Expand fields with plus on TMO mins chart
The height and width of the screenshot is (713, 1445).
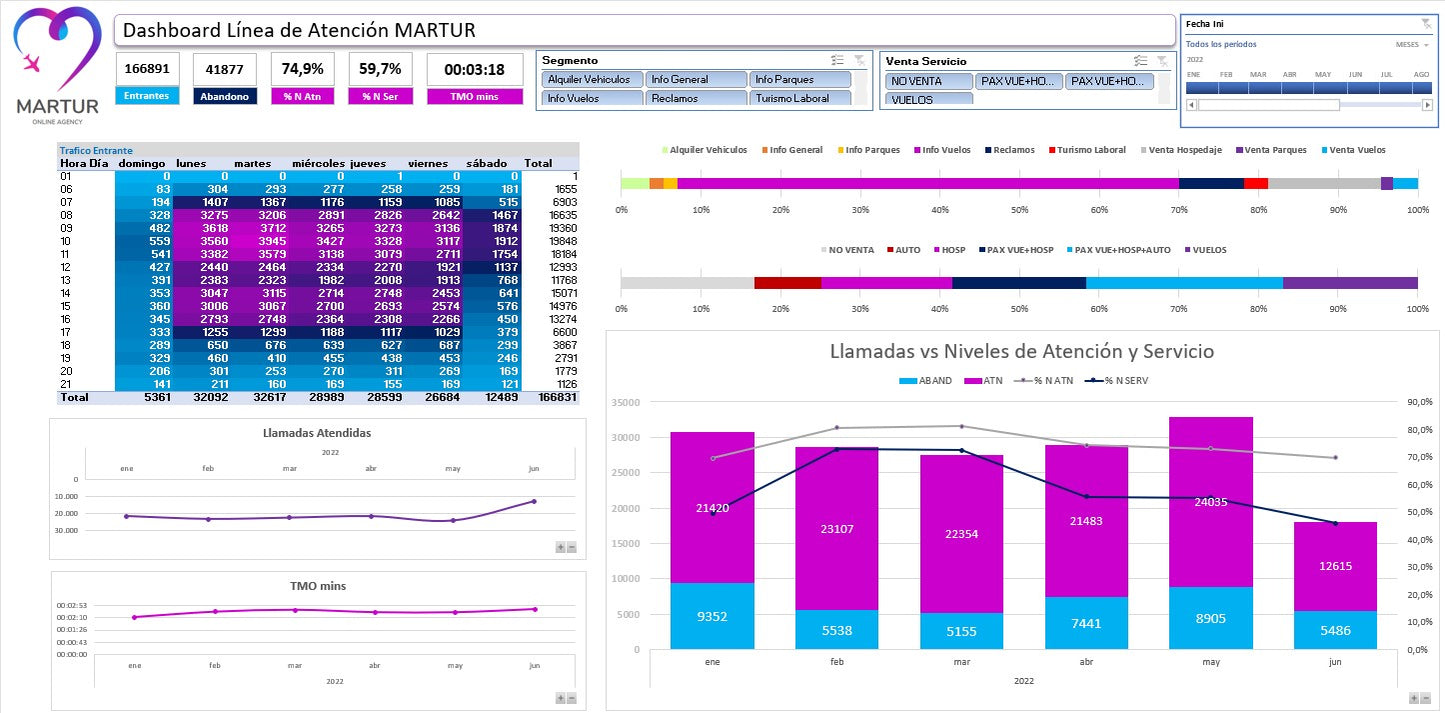click(560, 698)
